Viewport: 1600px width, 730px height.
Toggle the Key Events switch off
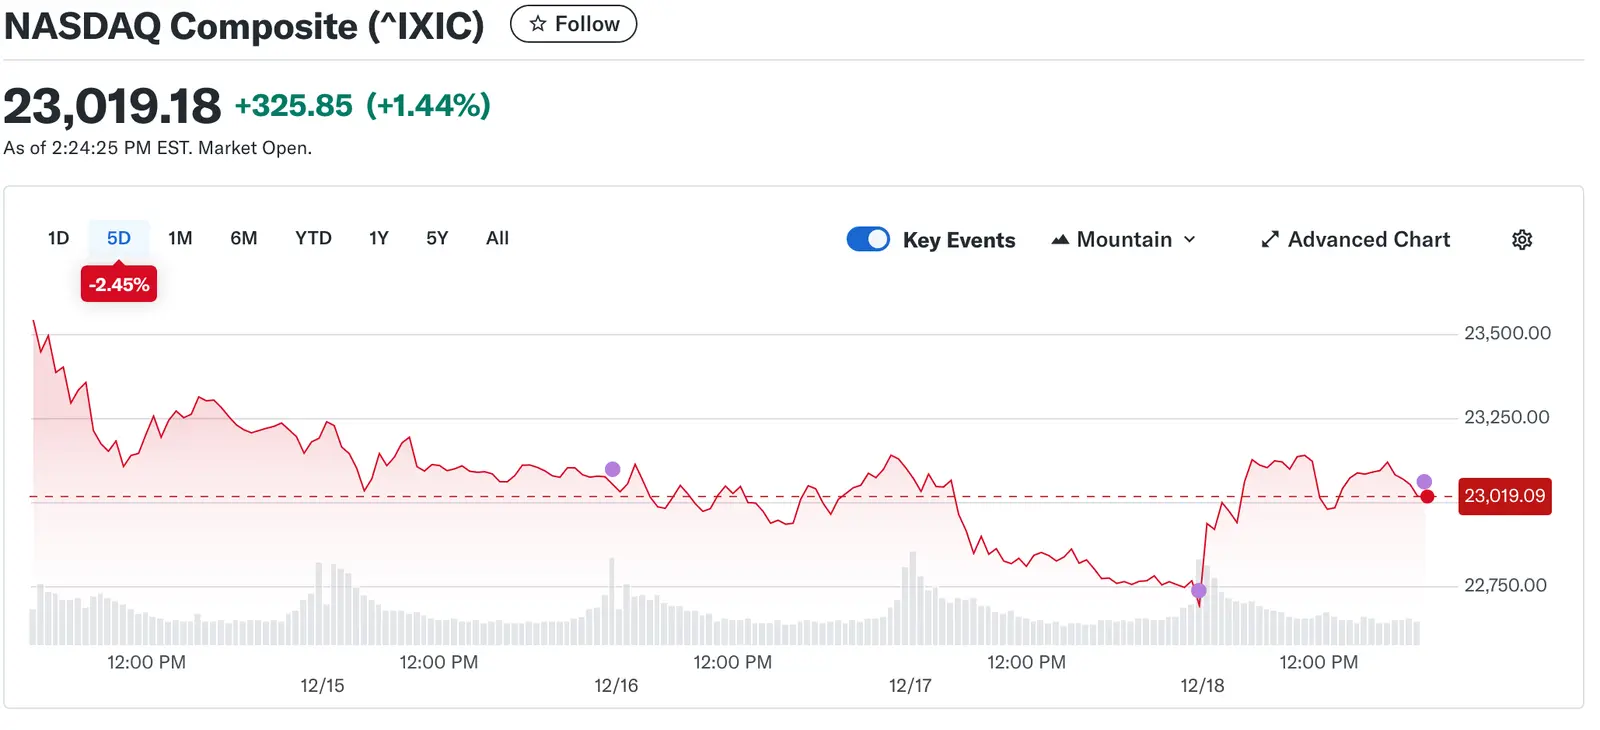pos(868,239)
